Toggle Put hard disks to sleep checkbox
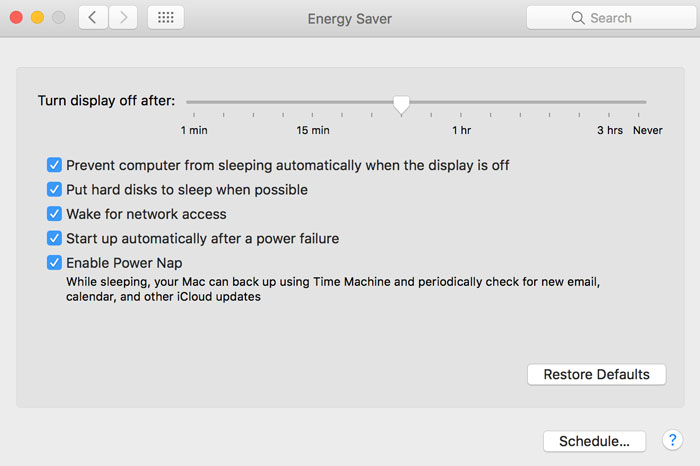This screenshot has height=466, width=700. 54,189
